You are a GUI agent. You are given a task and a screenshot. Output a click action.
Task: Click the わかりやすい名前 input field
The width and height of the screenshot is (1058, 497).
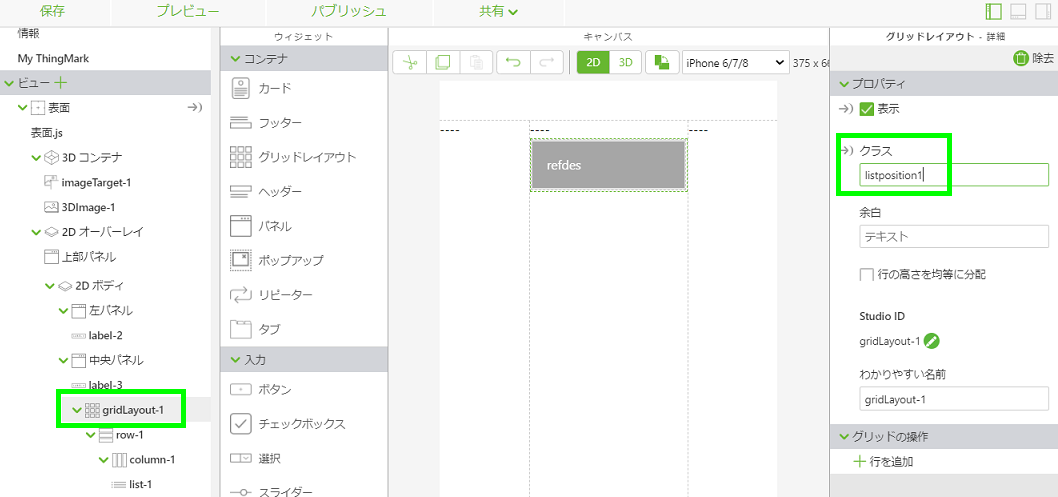point(953,399)
